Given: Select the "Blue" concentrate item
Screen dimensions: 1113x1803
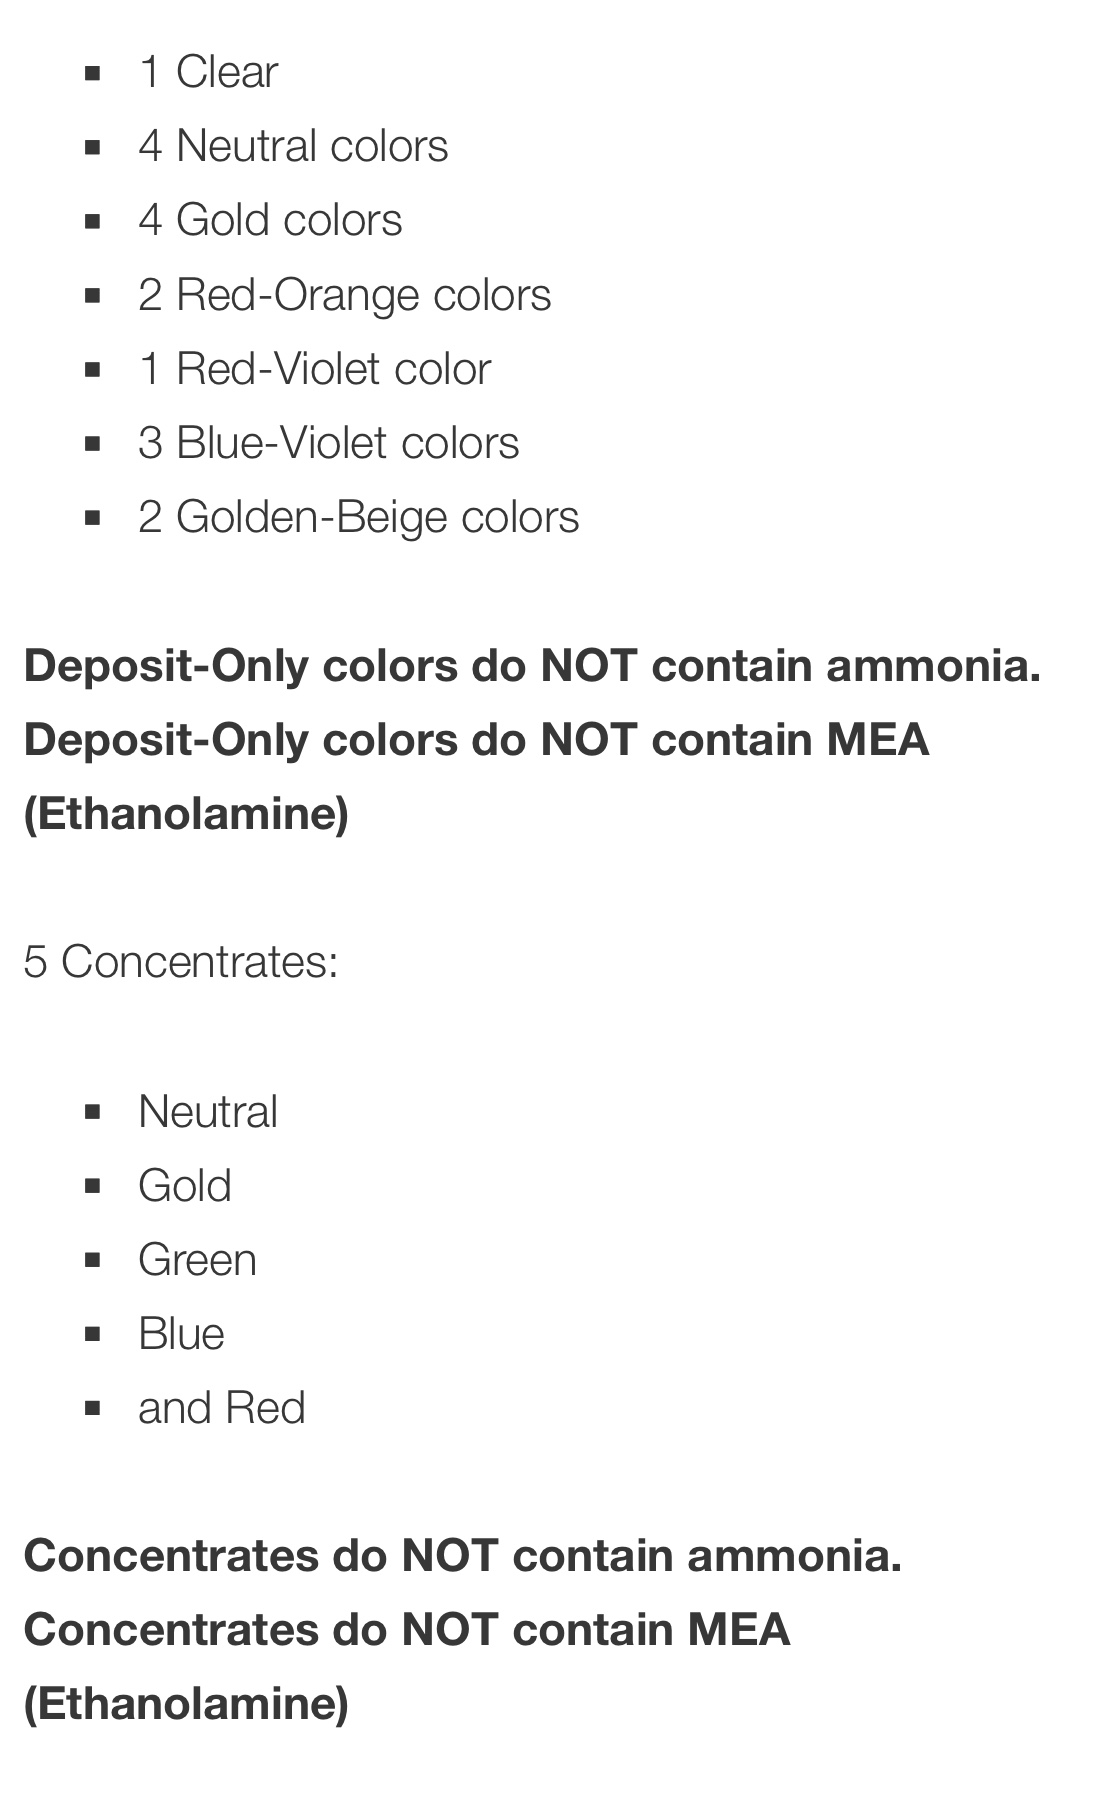Looking at the screenshot, I should (181, 1334).
